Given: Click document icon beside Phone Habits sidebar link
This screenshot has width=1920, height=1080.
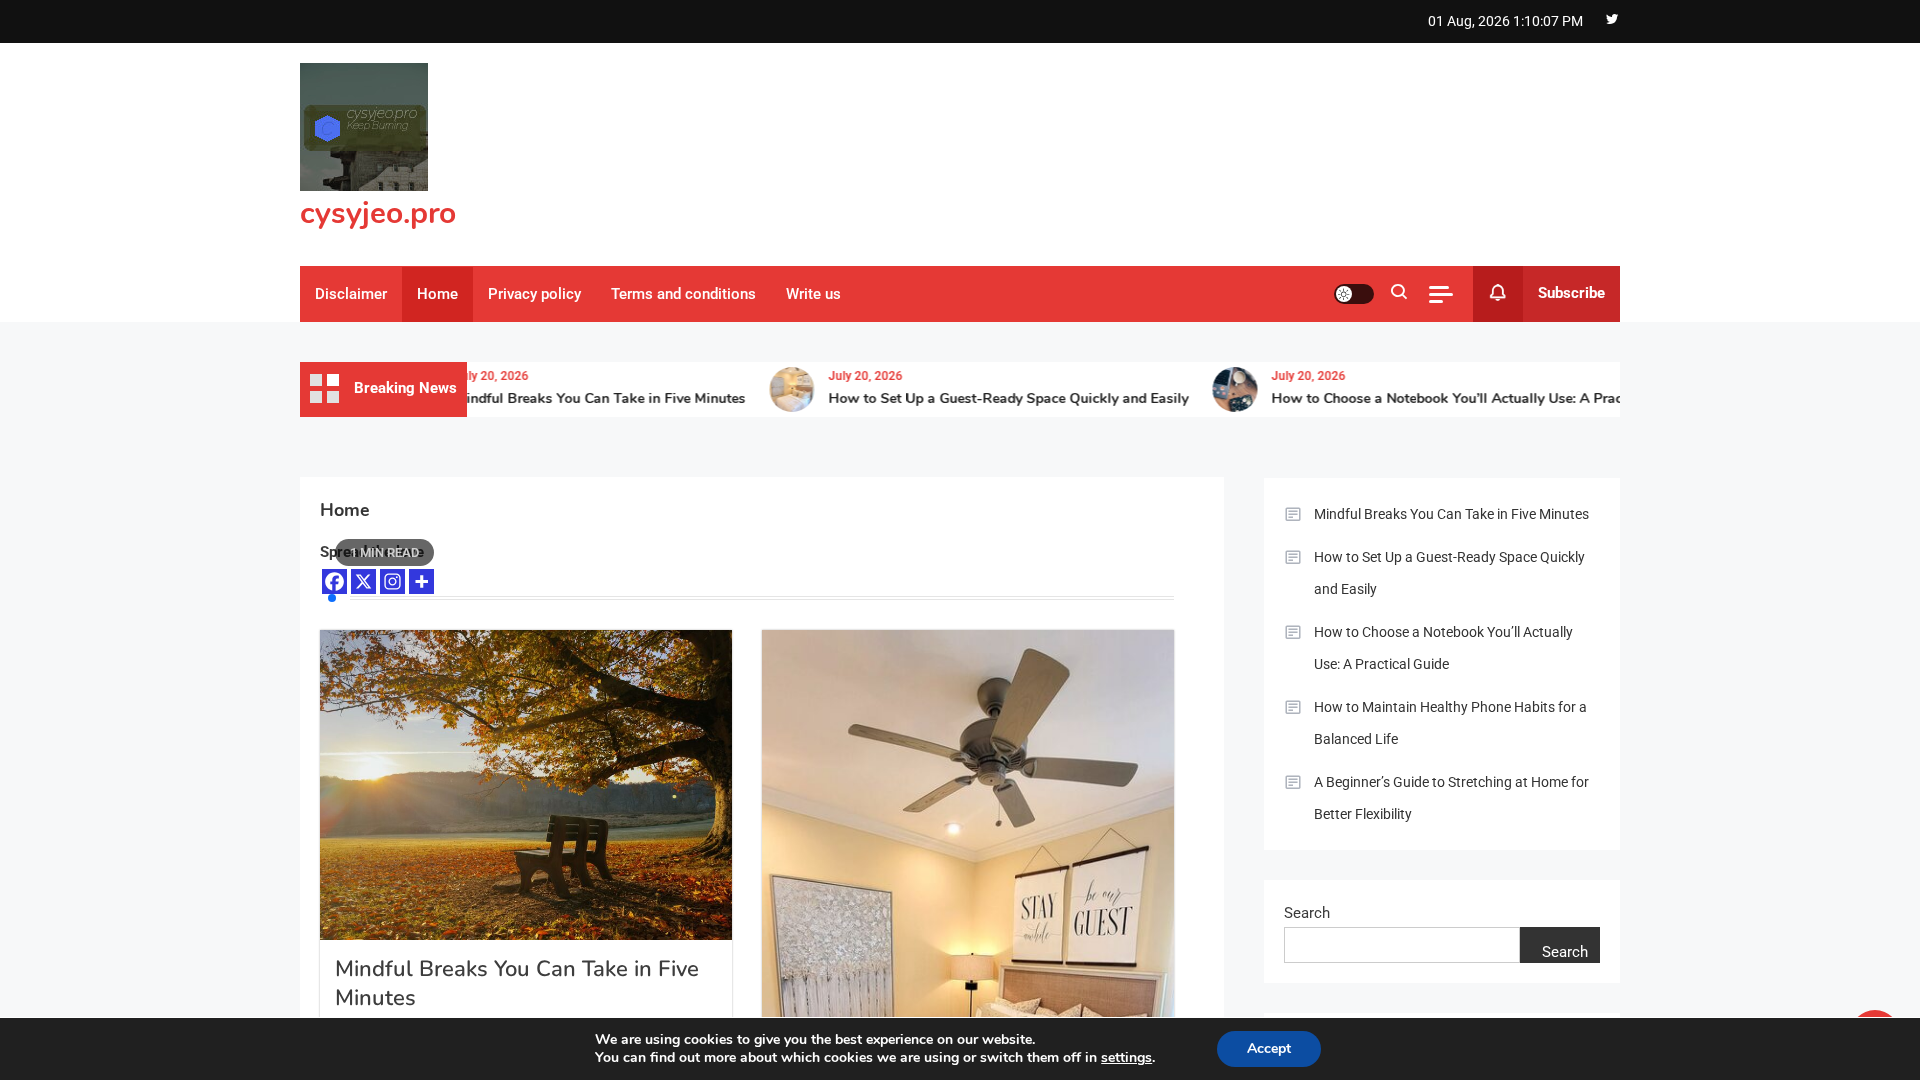Looking at the screenshot, I should [x=1293, y=707].
